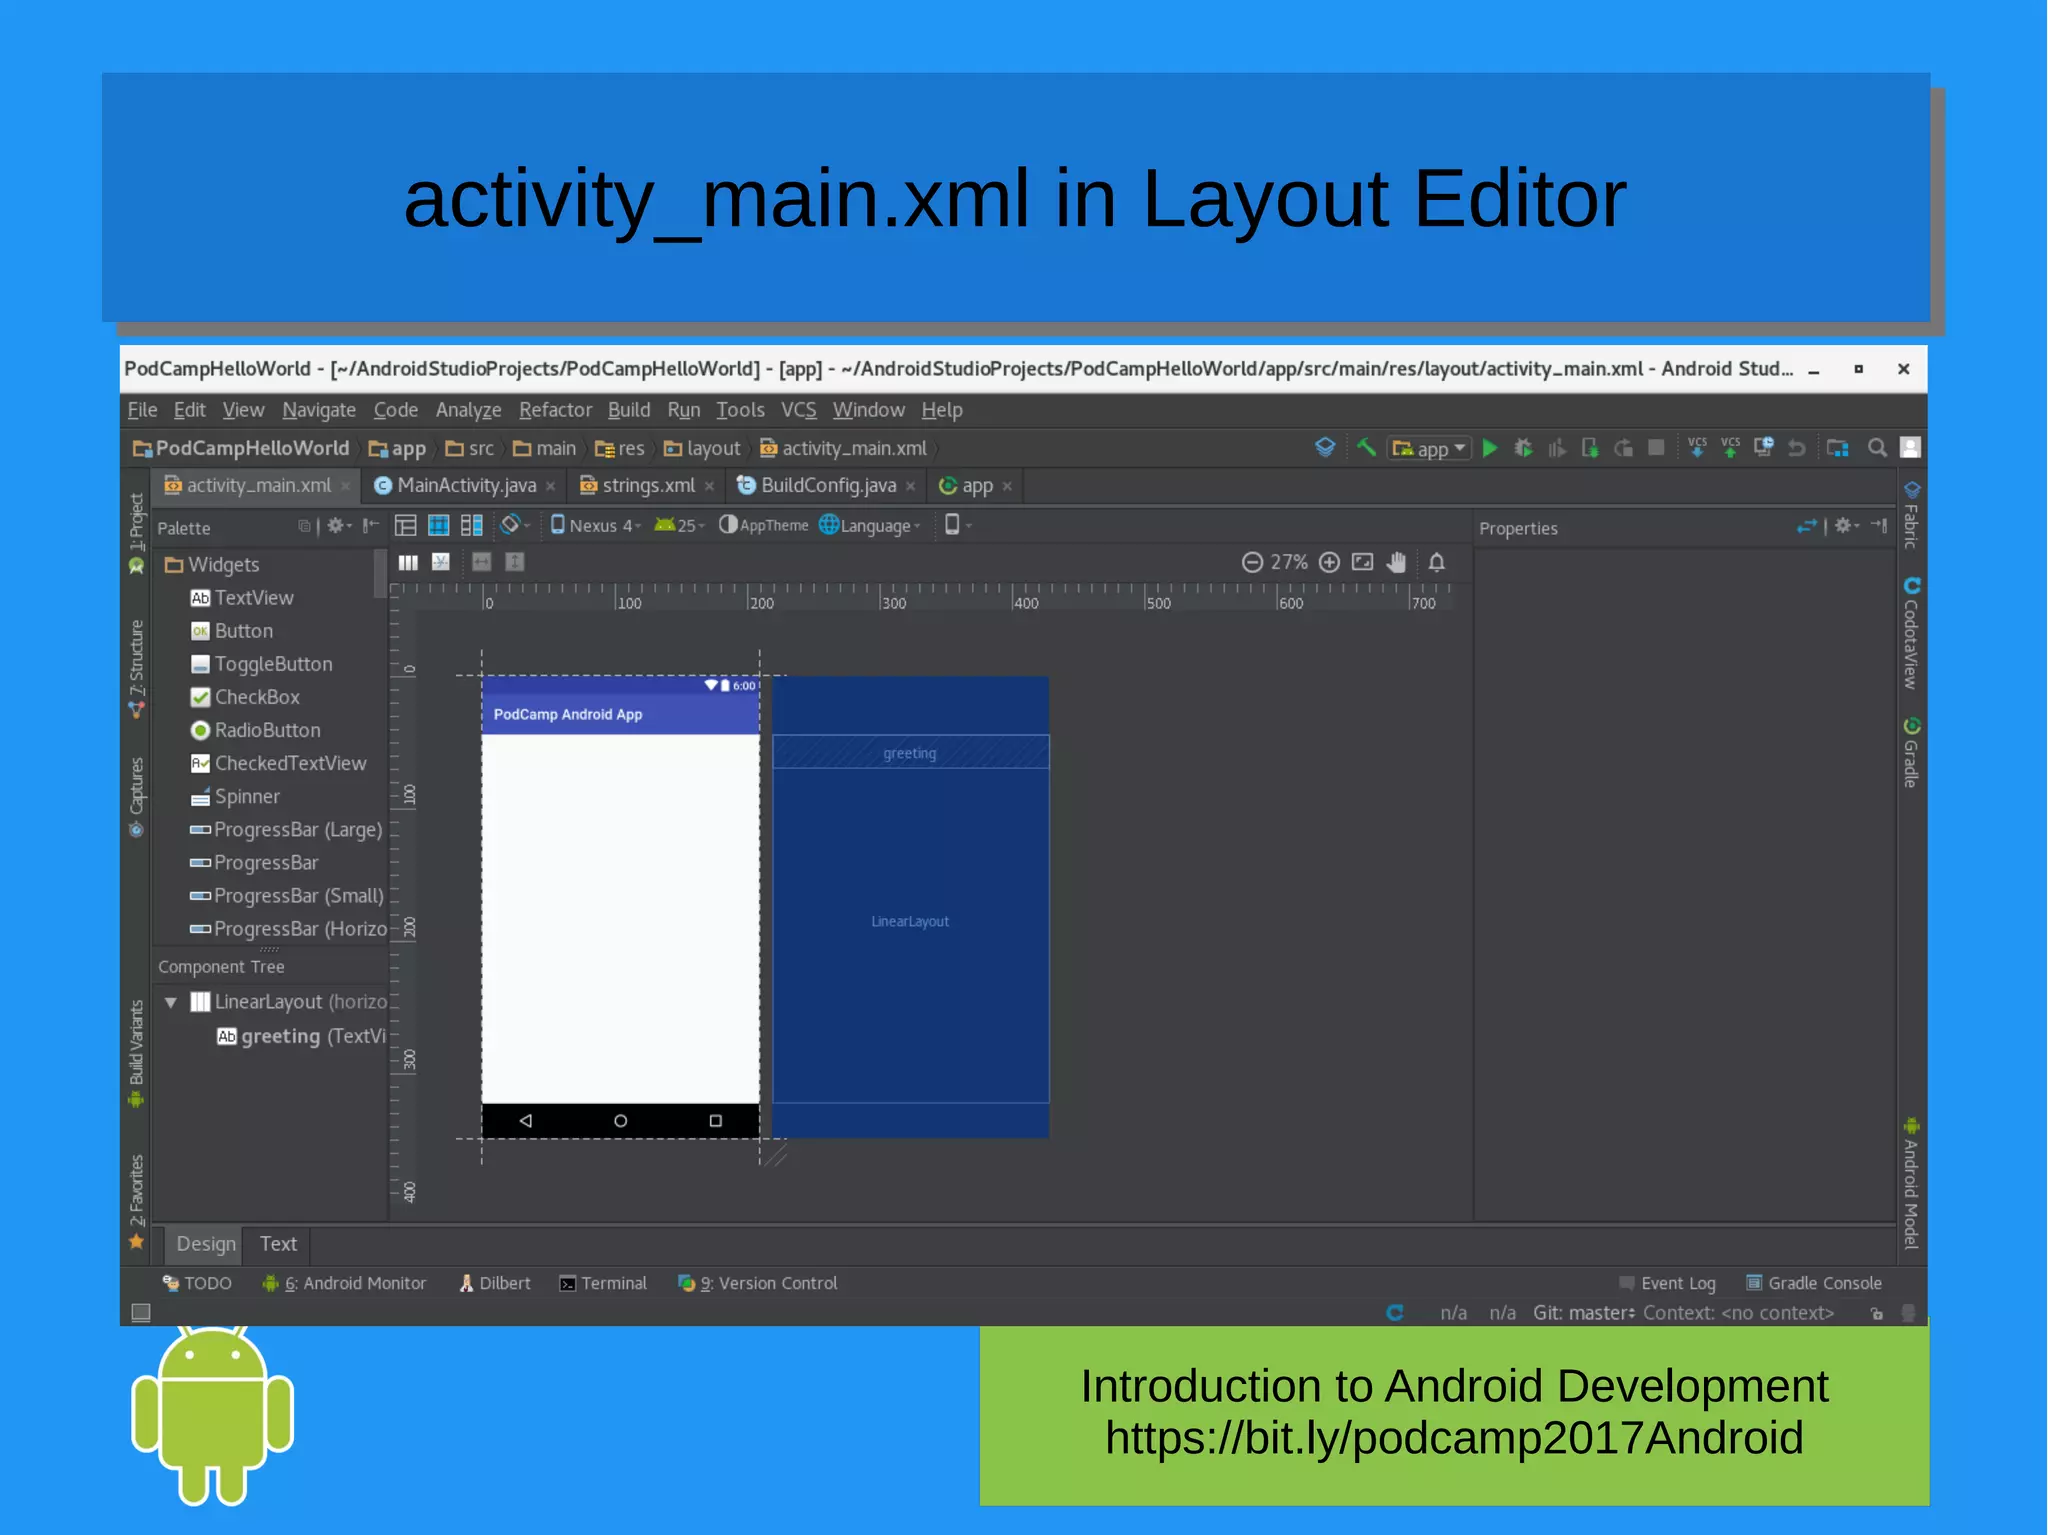The width and height of the screenshot is (2048, 1535).
Task: Click the Stop square icon in toolbar
Action: click(x=1656, y=447)
